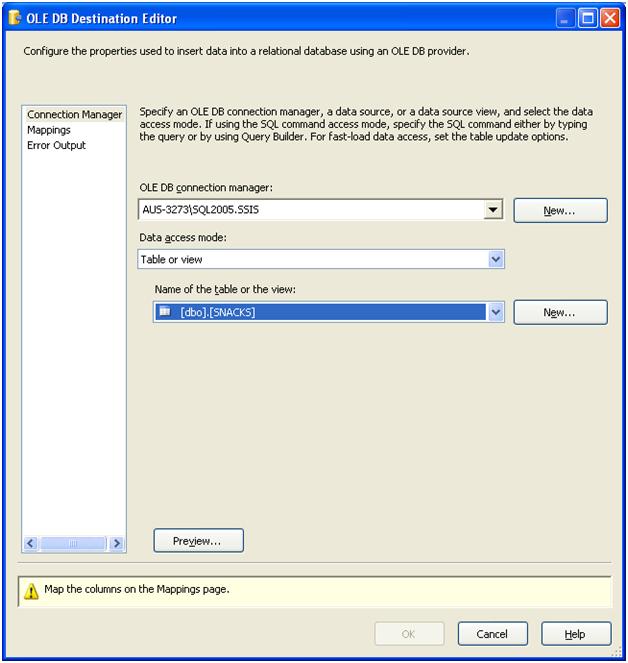
Task: Click the horizontal scrollbar thumb in the page list
Action: [x=73, y=543]
